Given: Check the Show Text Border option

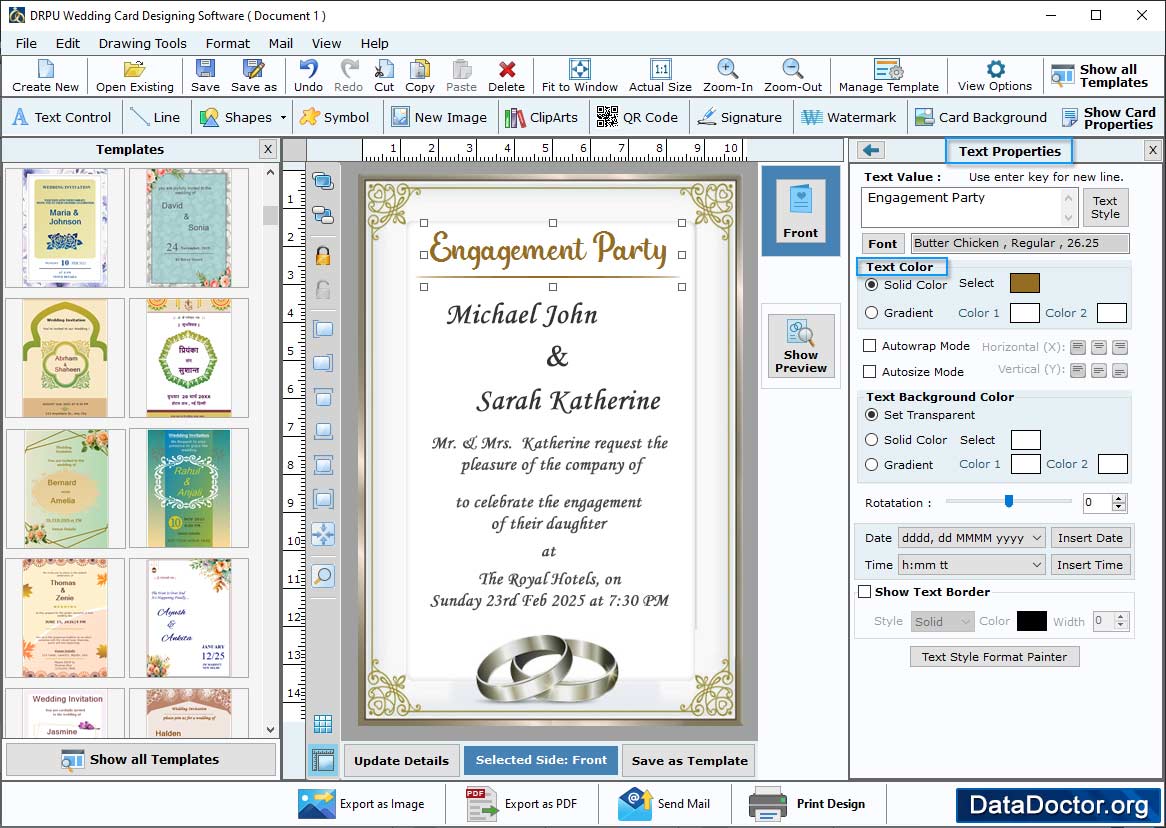Looking at the screenshot, I should 865,592.
